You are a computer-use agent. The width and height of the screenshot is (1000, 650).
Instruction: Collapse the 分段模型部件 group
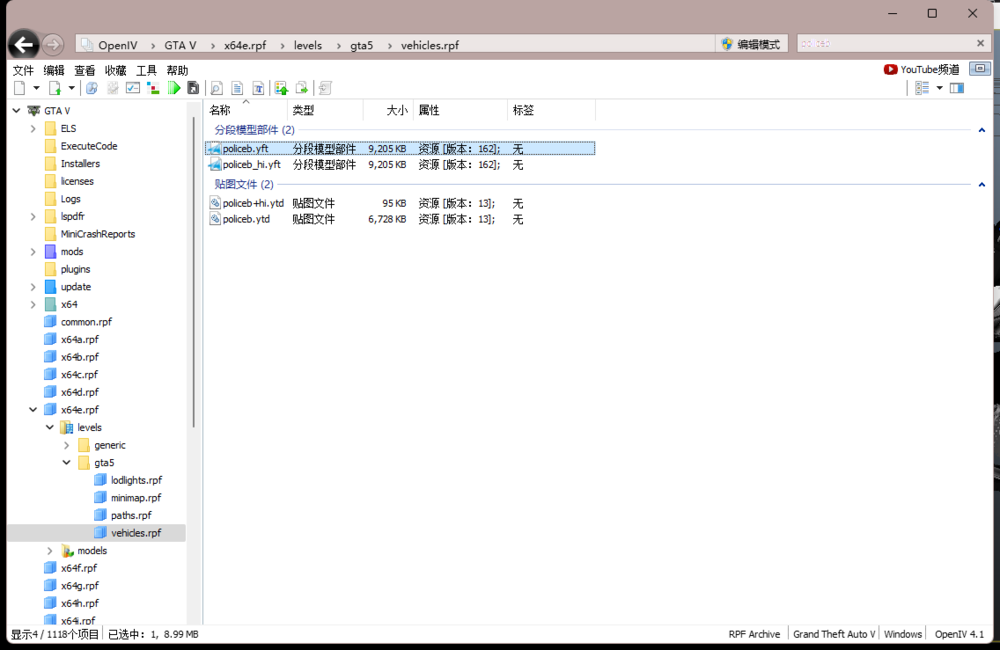[981, 130]
